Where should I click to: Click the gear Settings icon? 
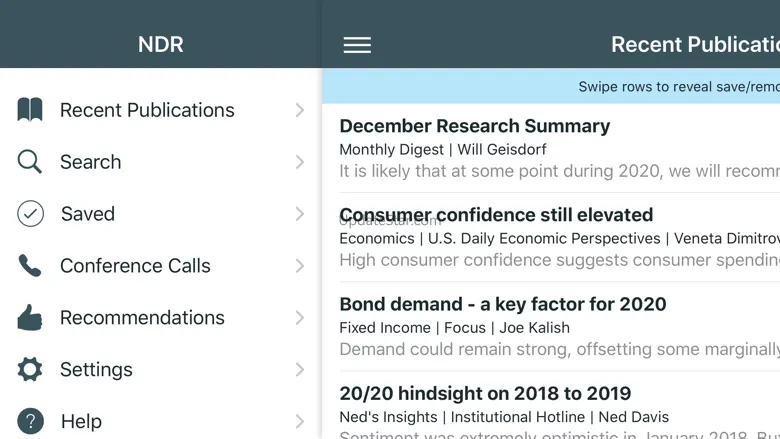point(30,369)
